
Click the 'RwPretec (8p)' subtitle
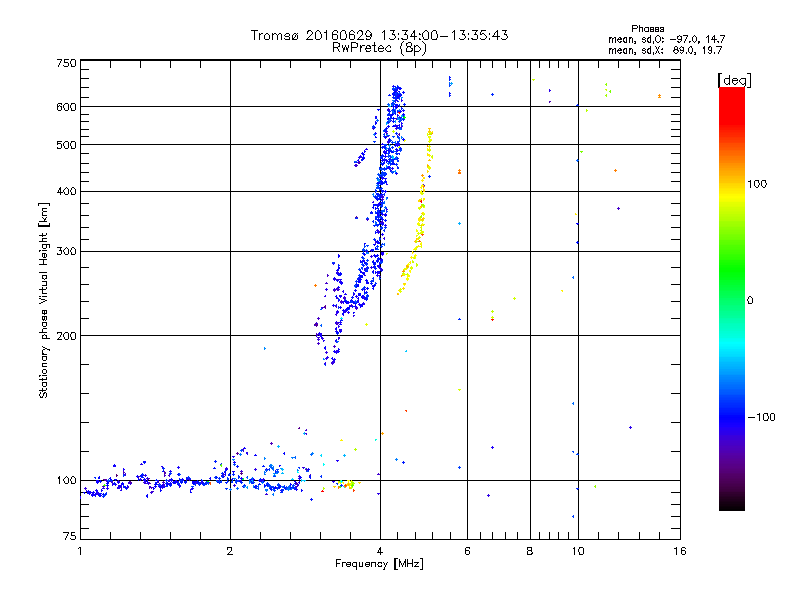[379, 48]
